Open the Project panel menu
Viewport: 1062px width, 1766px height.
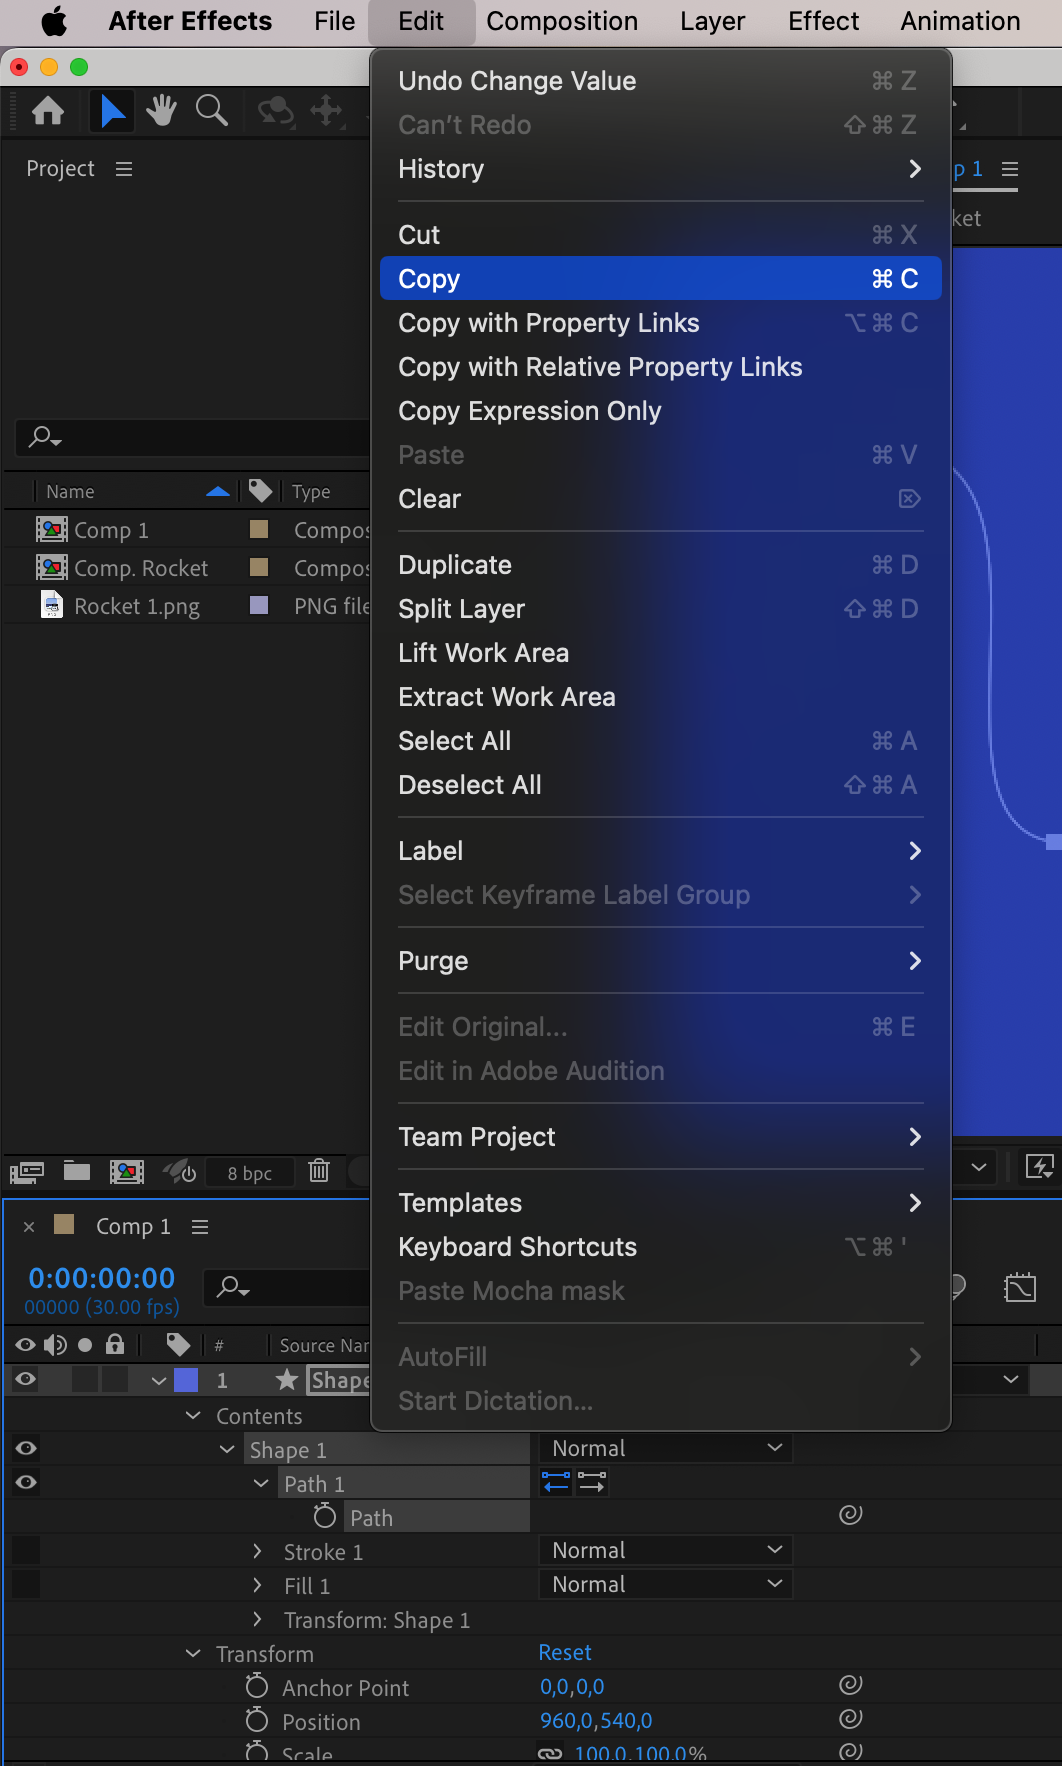coord(124,169)
